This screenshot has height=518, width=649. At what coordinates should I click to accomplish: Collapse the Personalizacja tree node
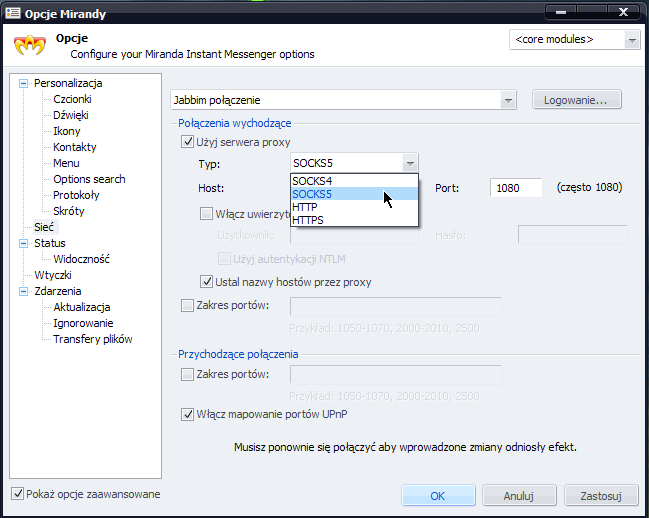click(x=24, y=83)
